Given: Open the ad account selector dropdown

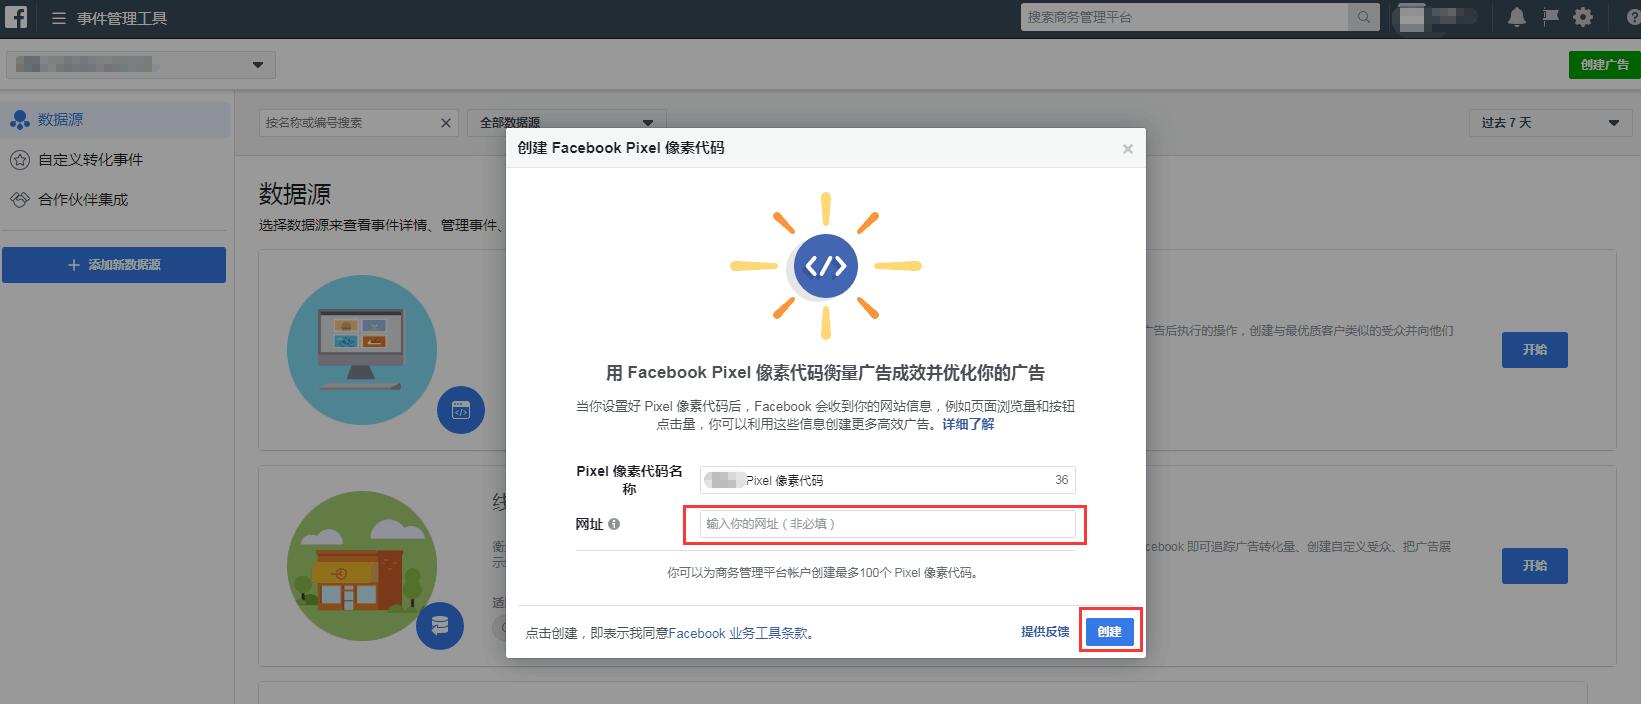Looking at the screenshot, I should pyautogui.click(x=141, y=65).
